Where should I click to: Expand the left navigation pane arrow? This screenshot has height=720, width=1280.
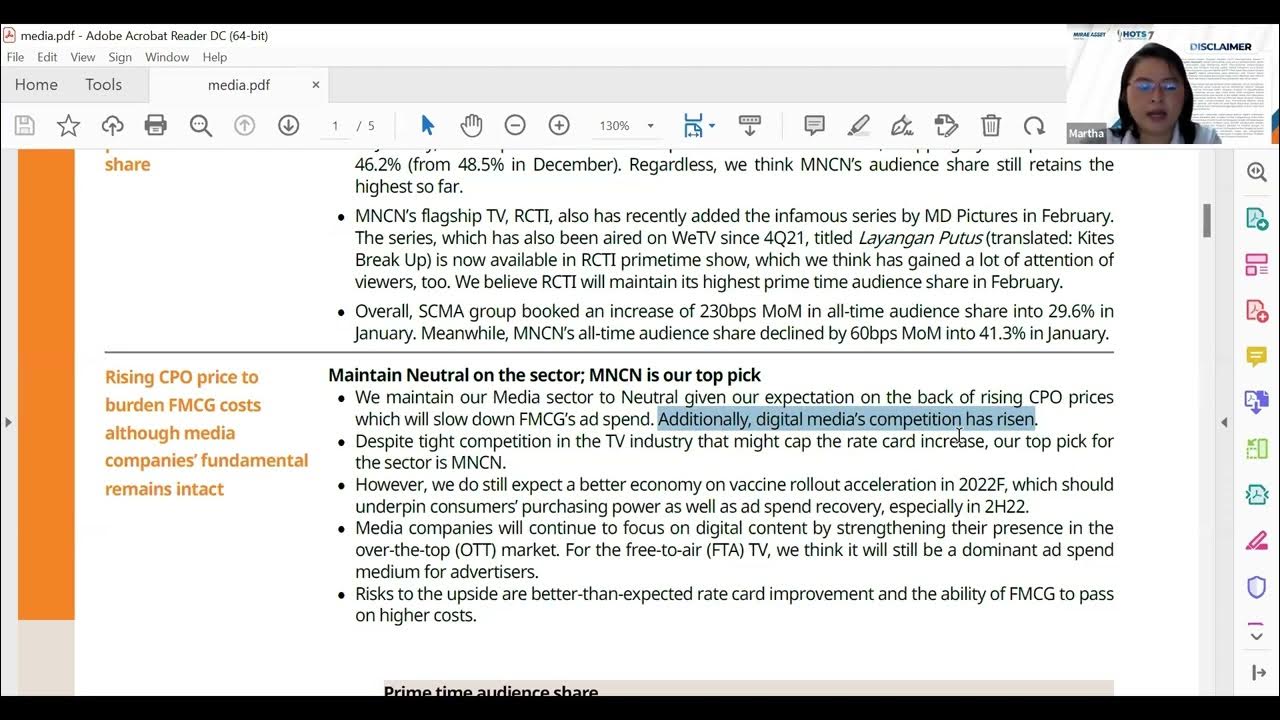pos(8,422)
